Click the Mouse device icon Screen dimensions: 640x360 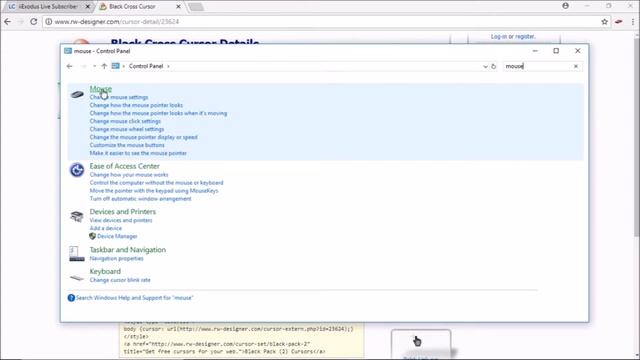(x=77, y=94)
